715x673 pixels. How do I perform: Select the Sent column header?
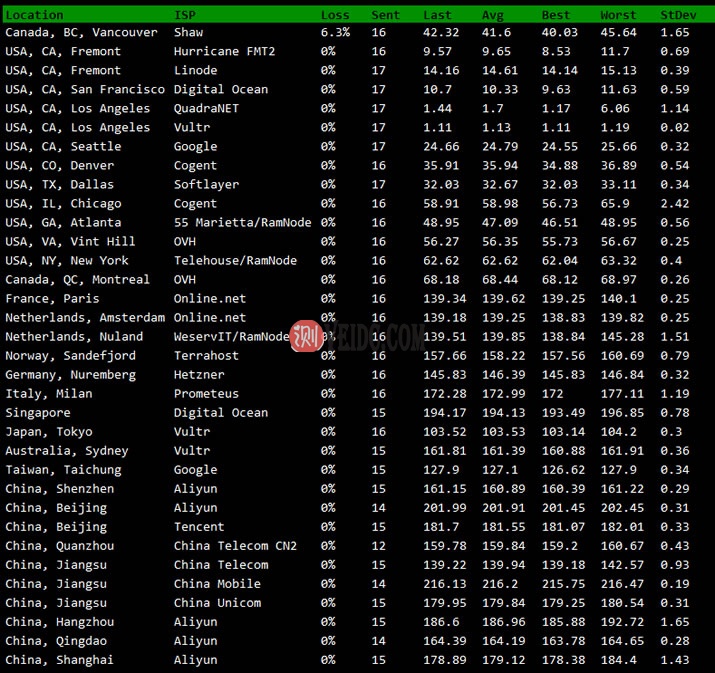pos(385,15)
